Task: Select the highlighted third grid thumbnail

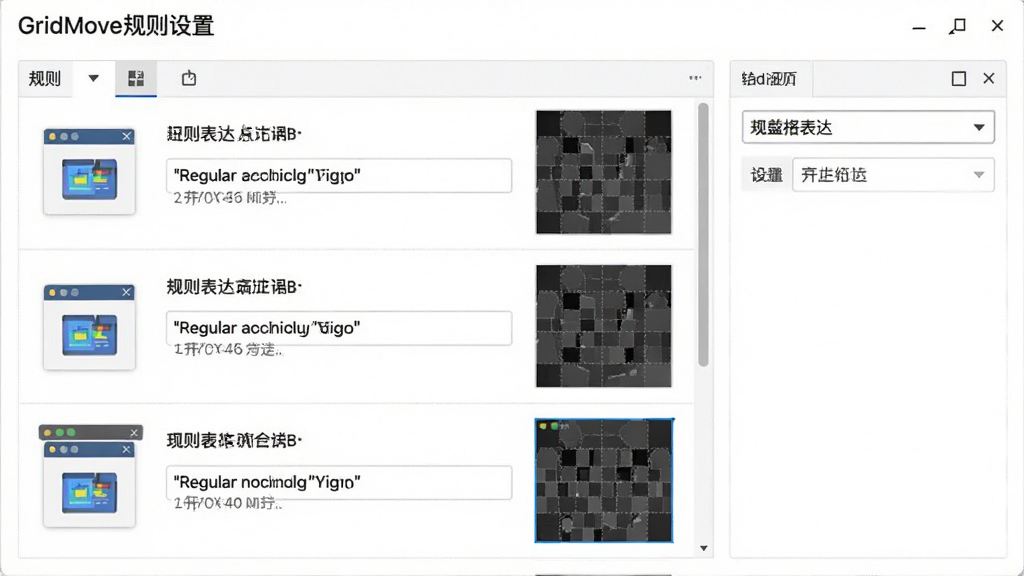Action: click(603, 481)
